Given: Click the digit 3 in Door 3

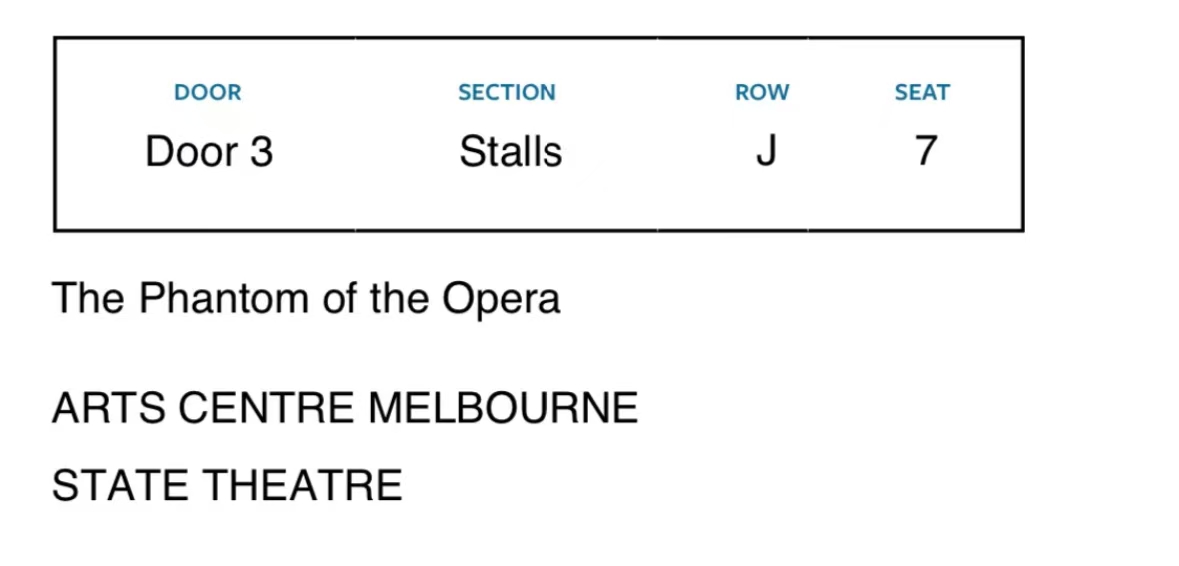Looking at the screenshot, I should tap(261, 152).
